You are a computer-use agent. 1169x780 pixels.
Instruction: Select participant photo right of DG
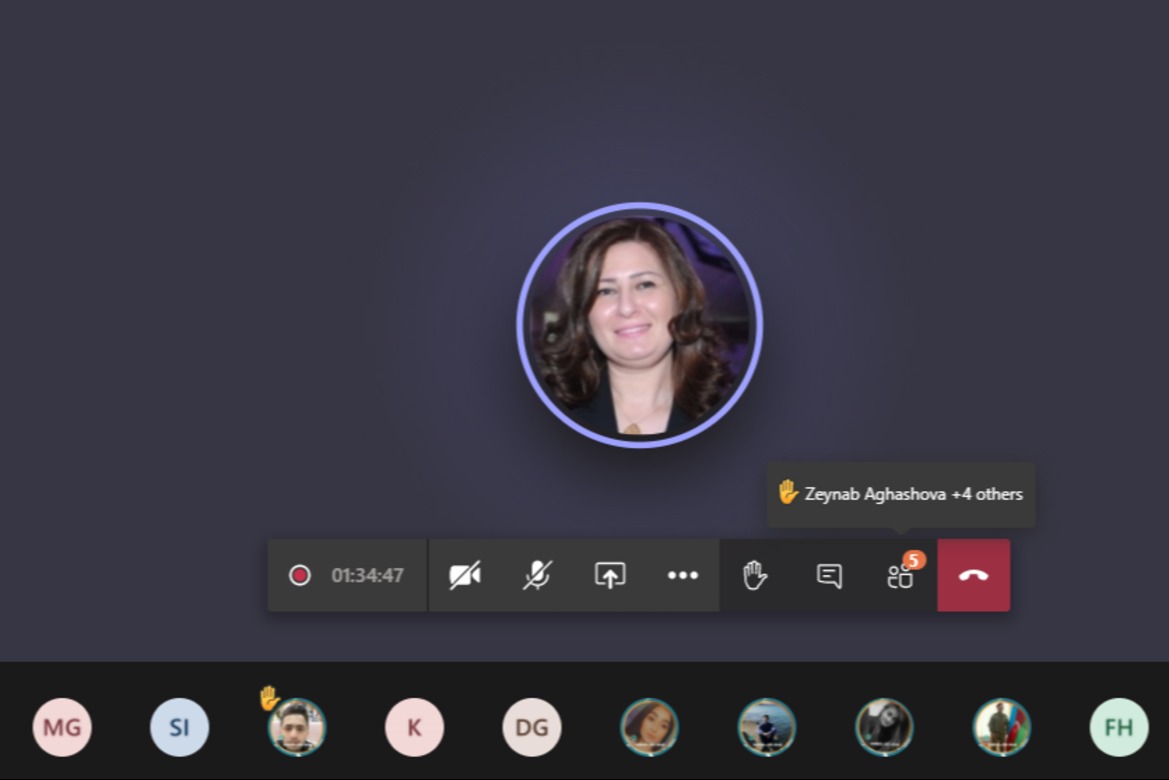(649, 727)
